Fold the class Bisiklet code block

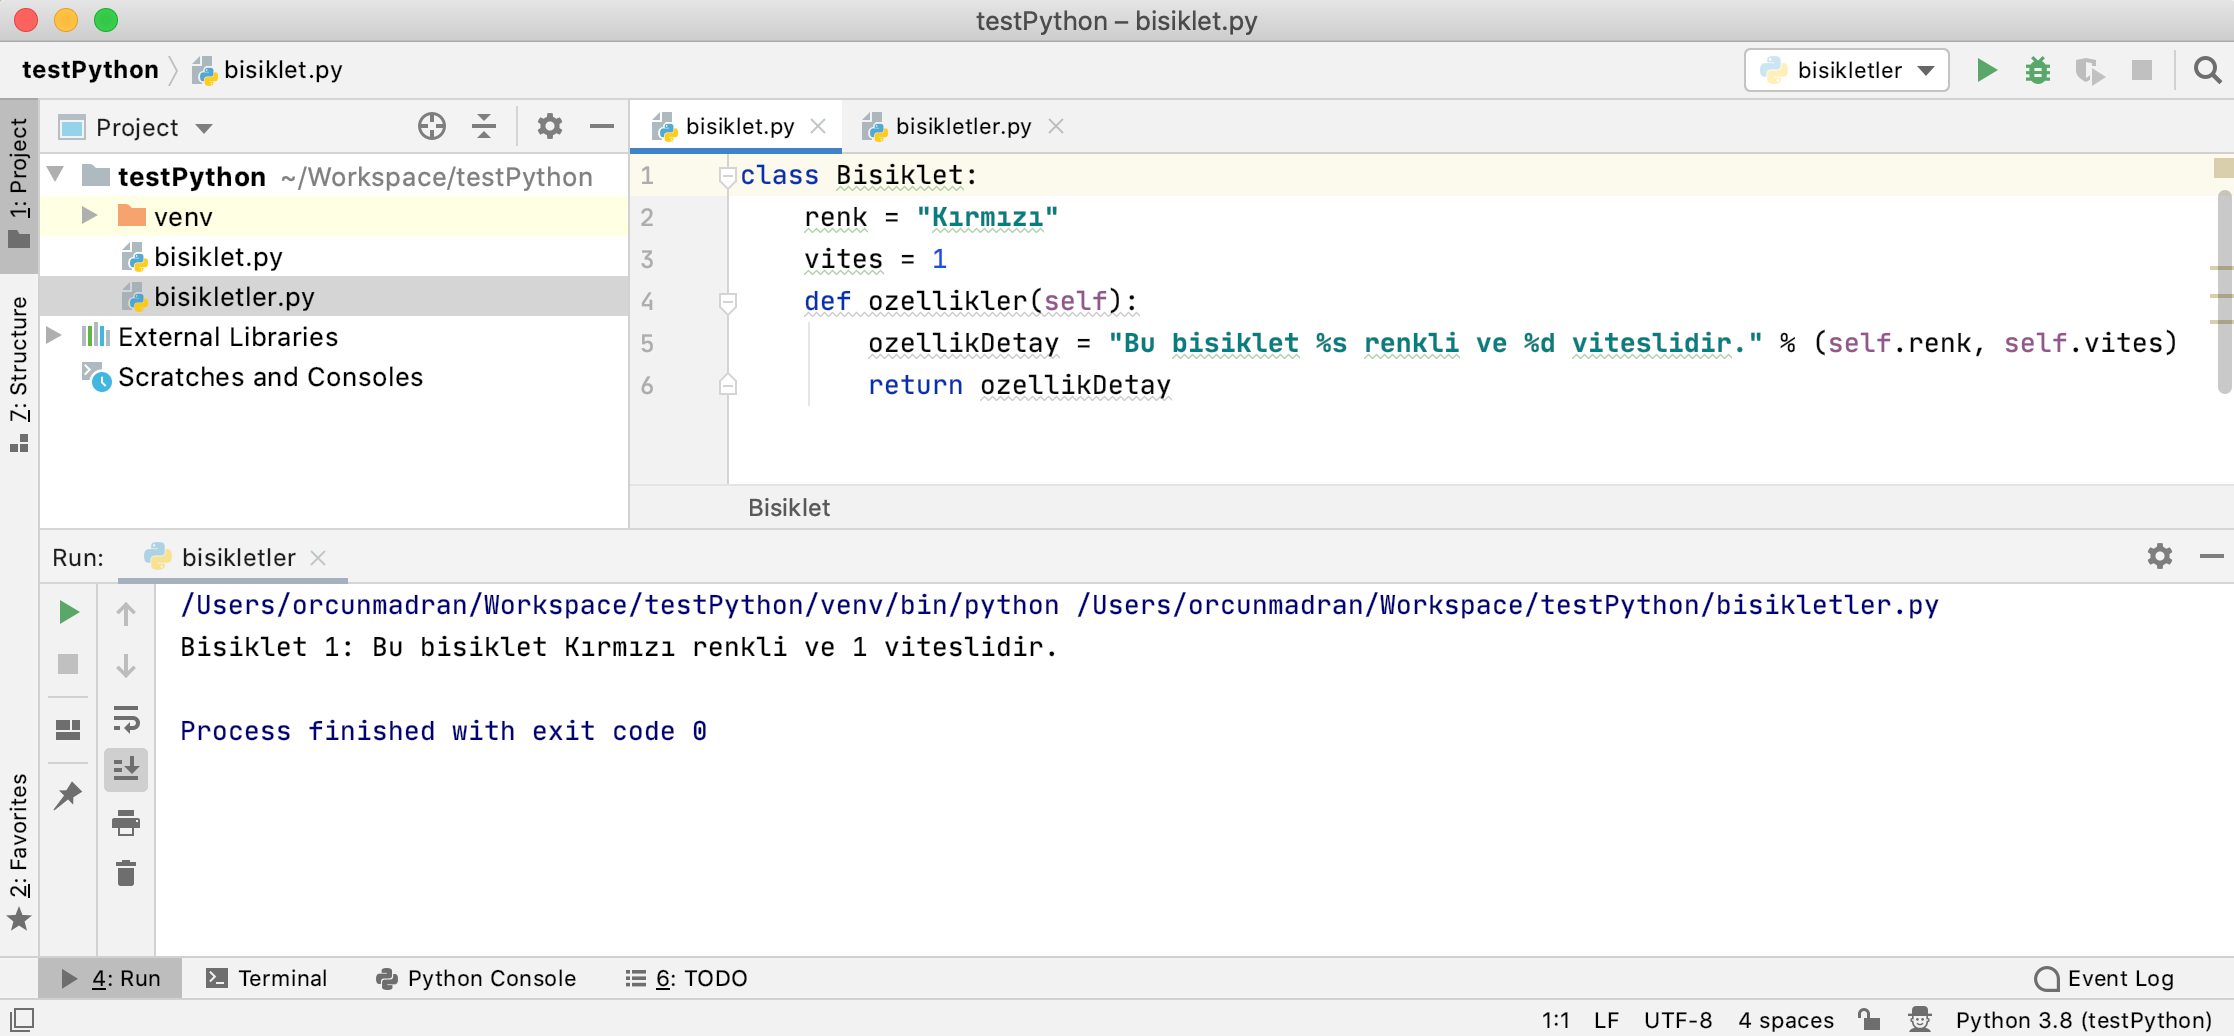click(x=728, y=176)
